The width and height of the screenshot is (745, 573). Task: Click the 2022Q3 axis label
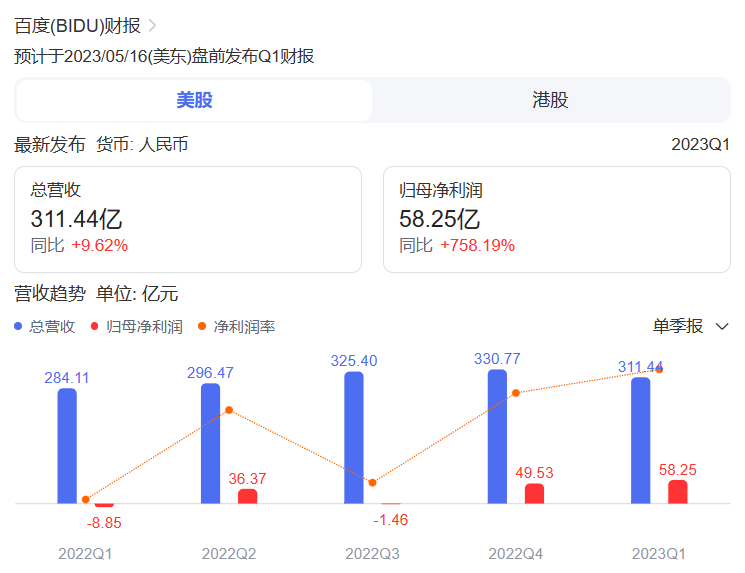tap(373, 553)
